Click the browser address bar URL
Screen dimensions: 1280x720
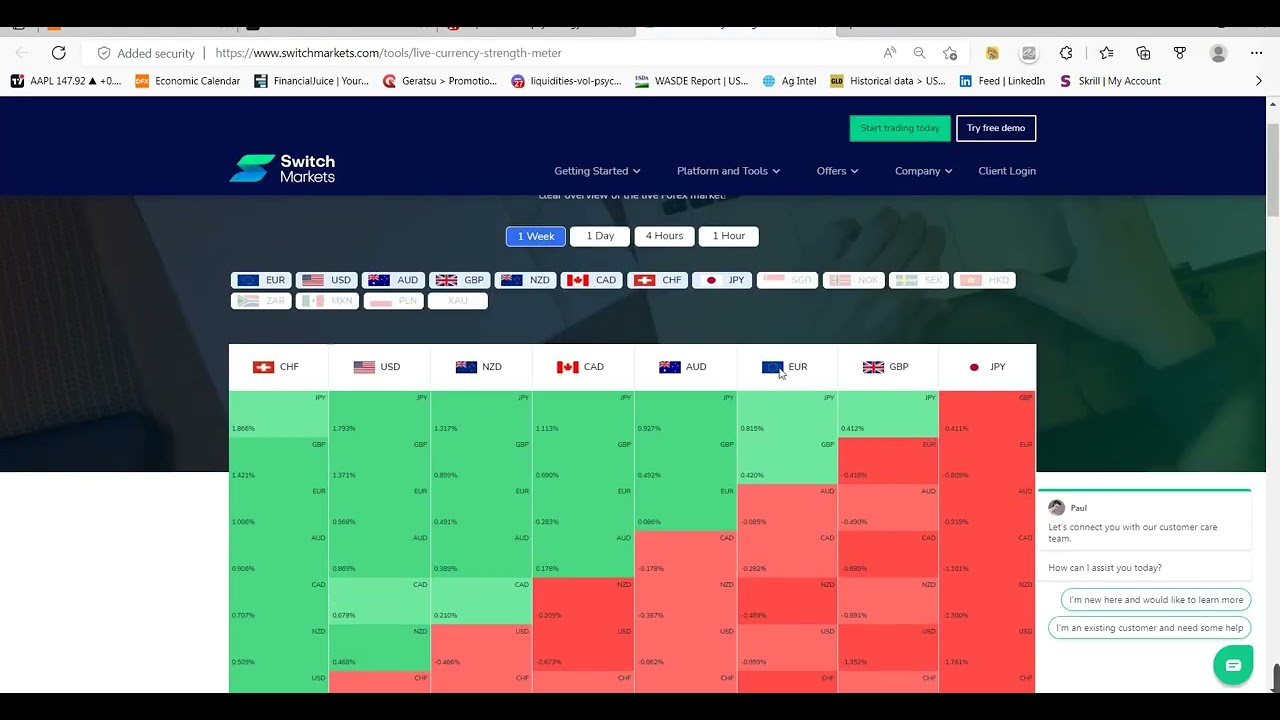[x=388, y=53]
